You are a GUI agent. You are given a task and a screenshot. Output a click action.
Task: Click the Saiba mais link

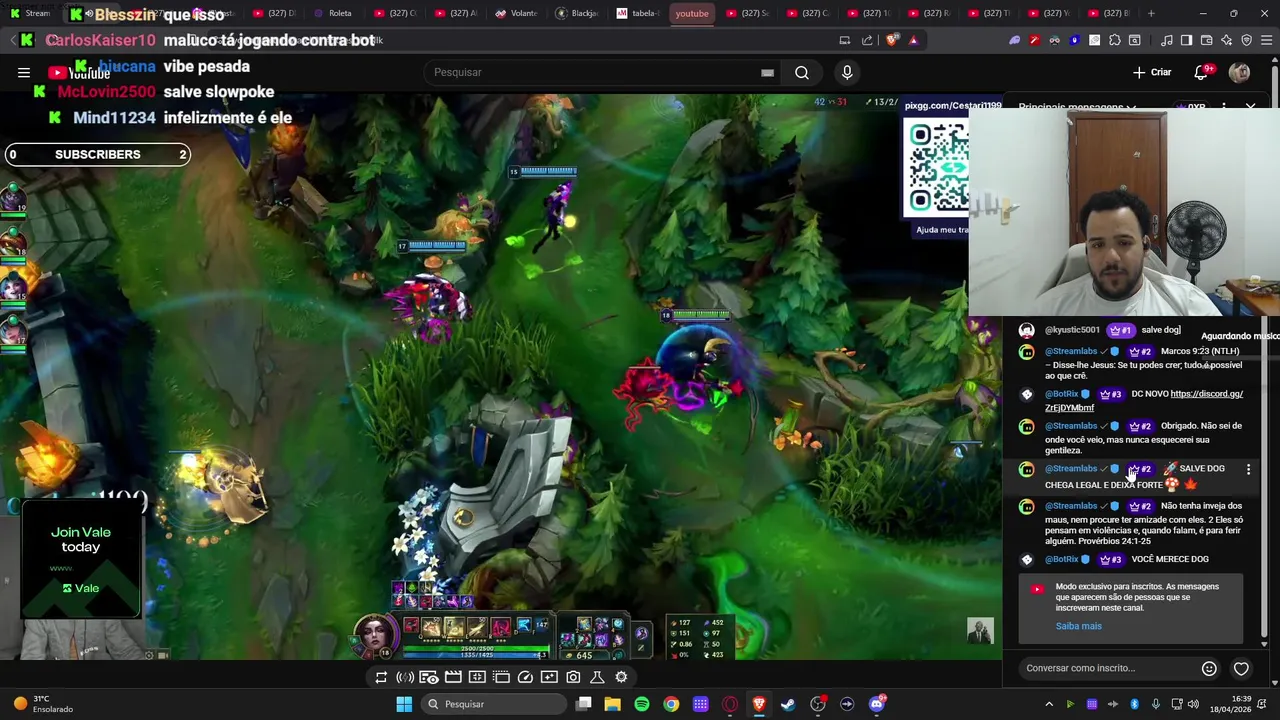1078,626
